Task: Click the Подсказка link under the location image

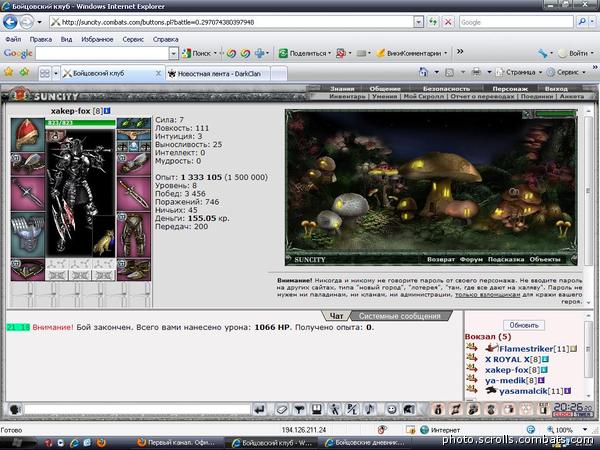Action: coord(506,259)
